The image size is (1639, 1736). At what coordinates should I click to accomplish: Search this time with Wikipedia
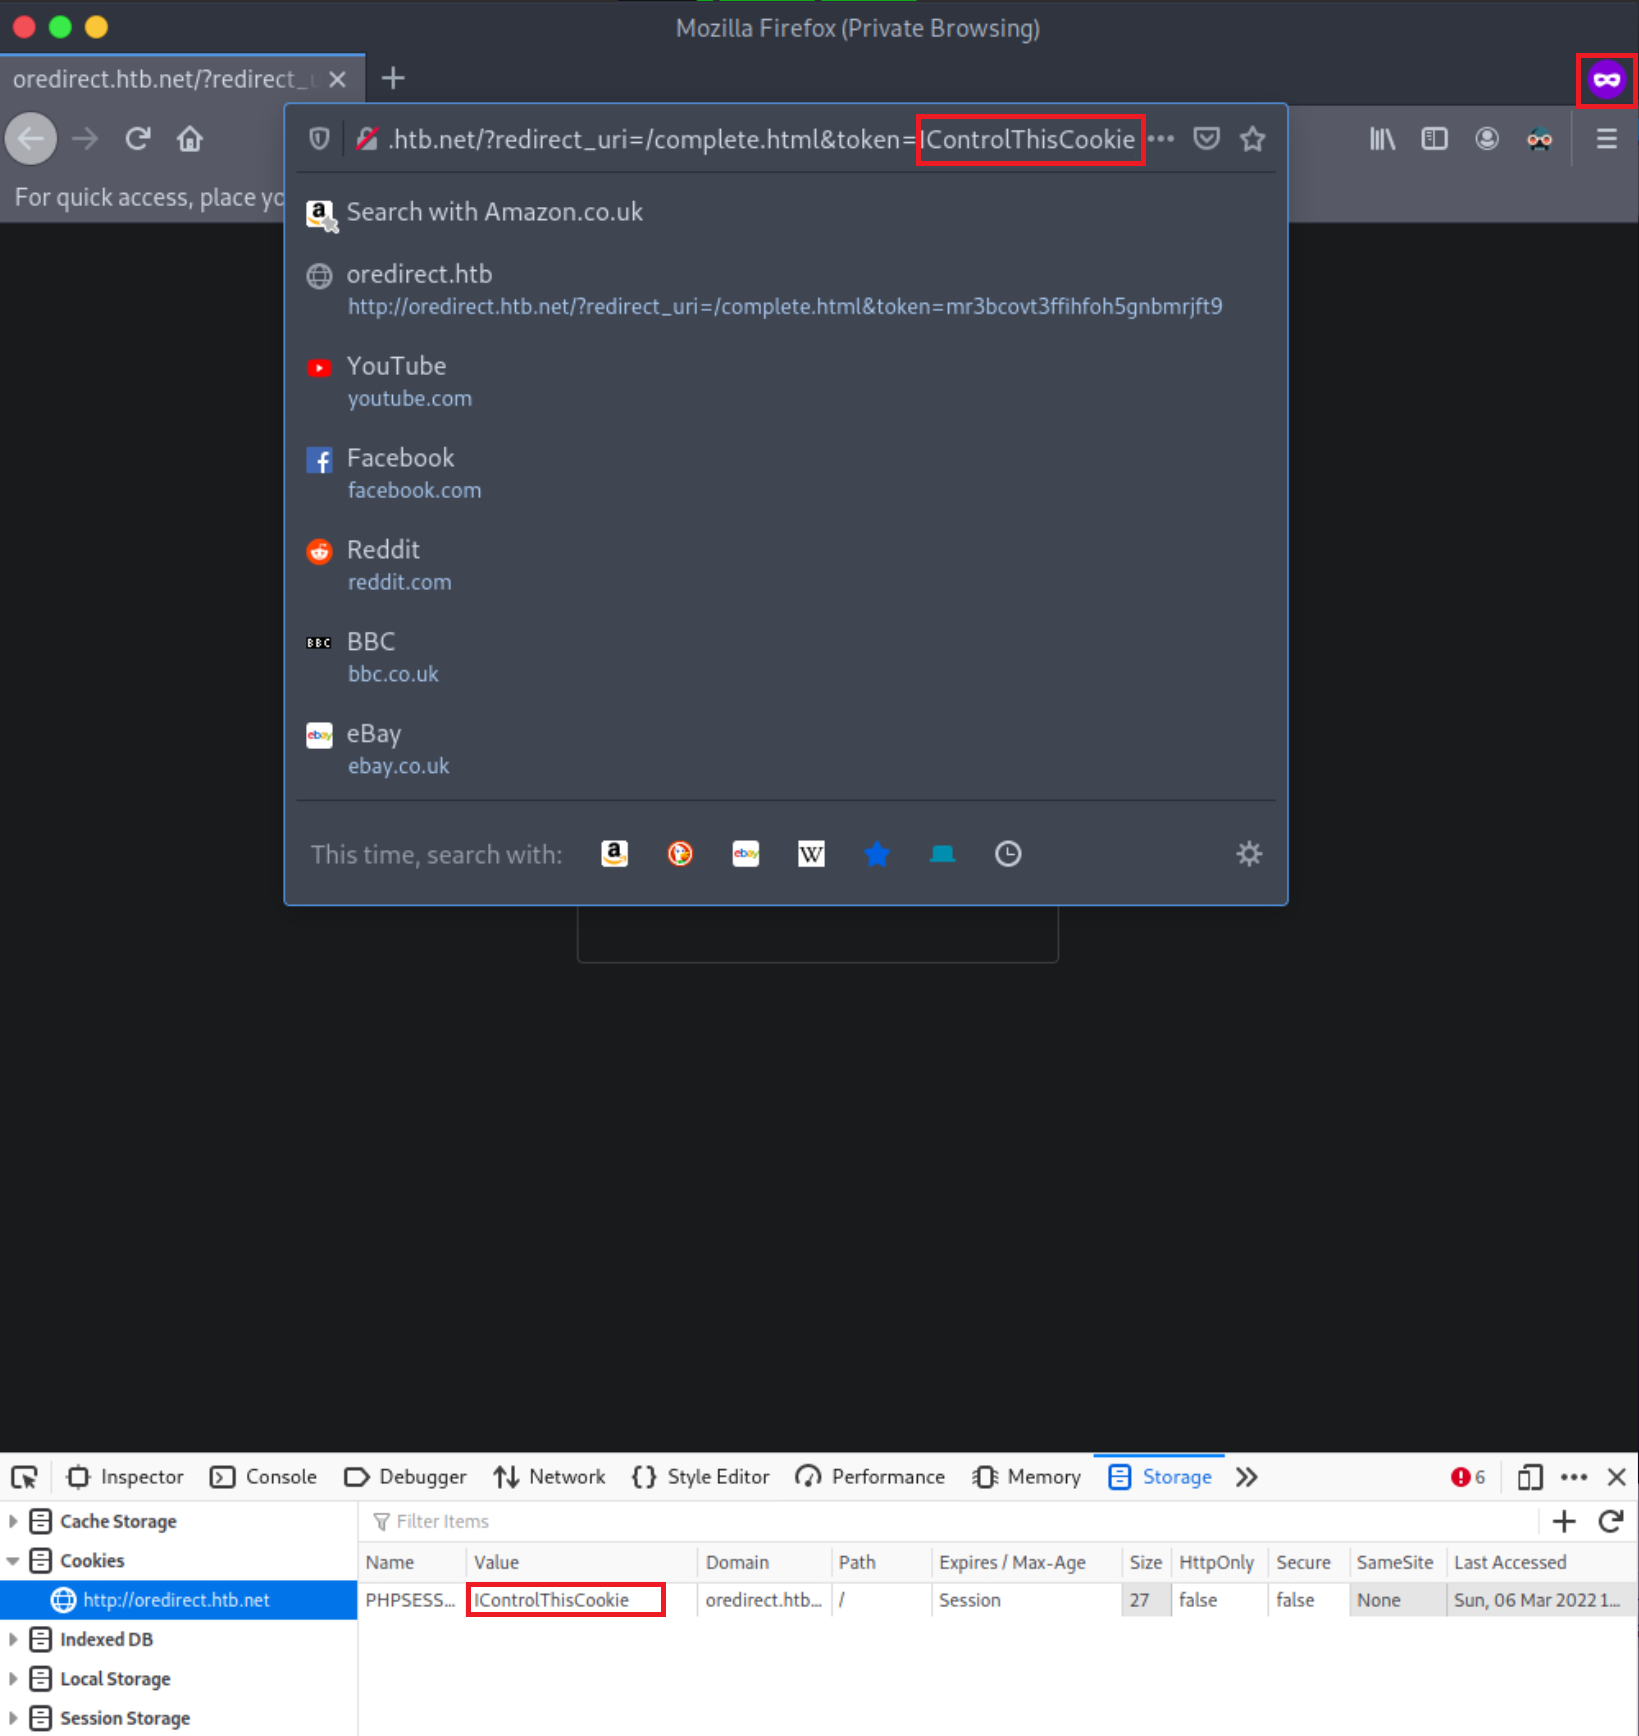pyautogui.click(x=811, y=854)
